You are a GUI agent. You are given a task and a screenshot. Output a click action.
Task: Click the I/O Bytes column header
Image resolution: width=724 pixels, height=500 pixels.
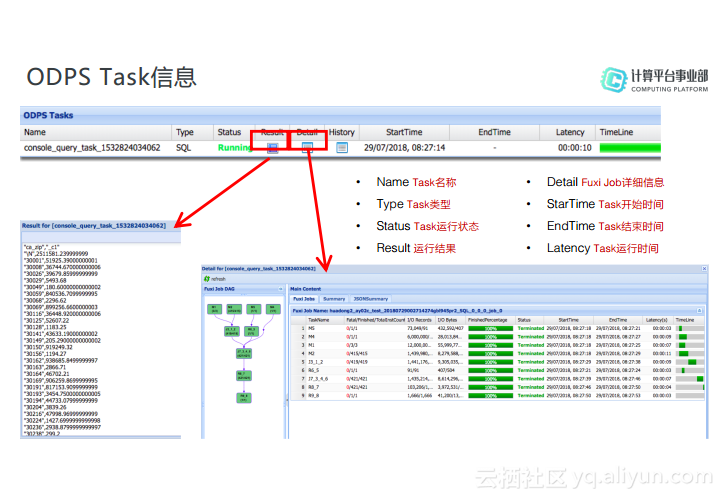450,320
